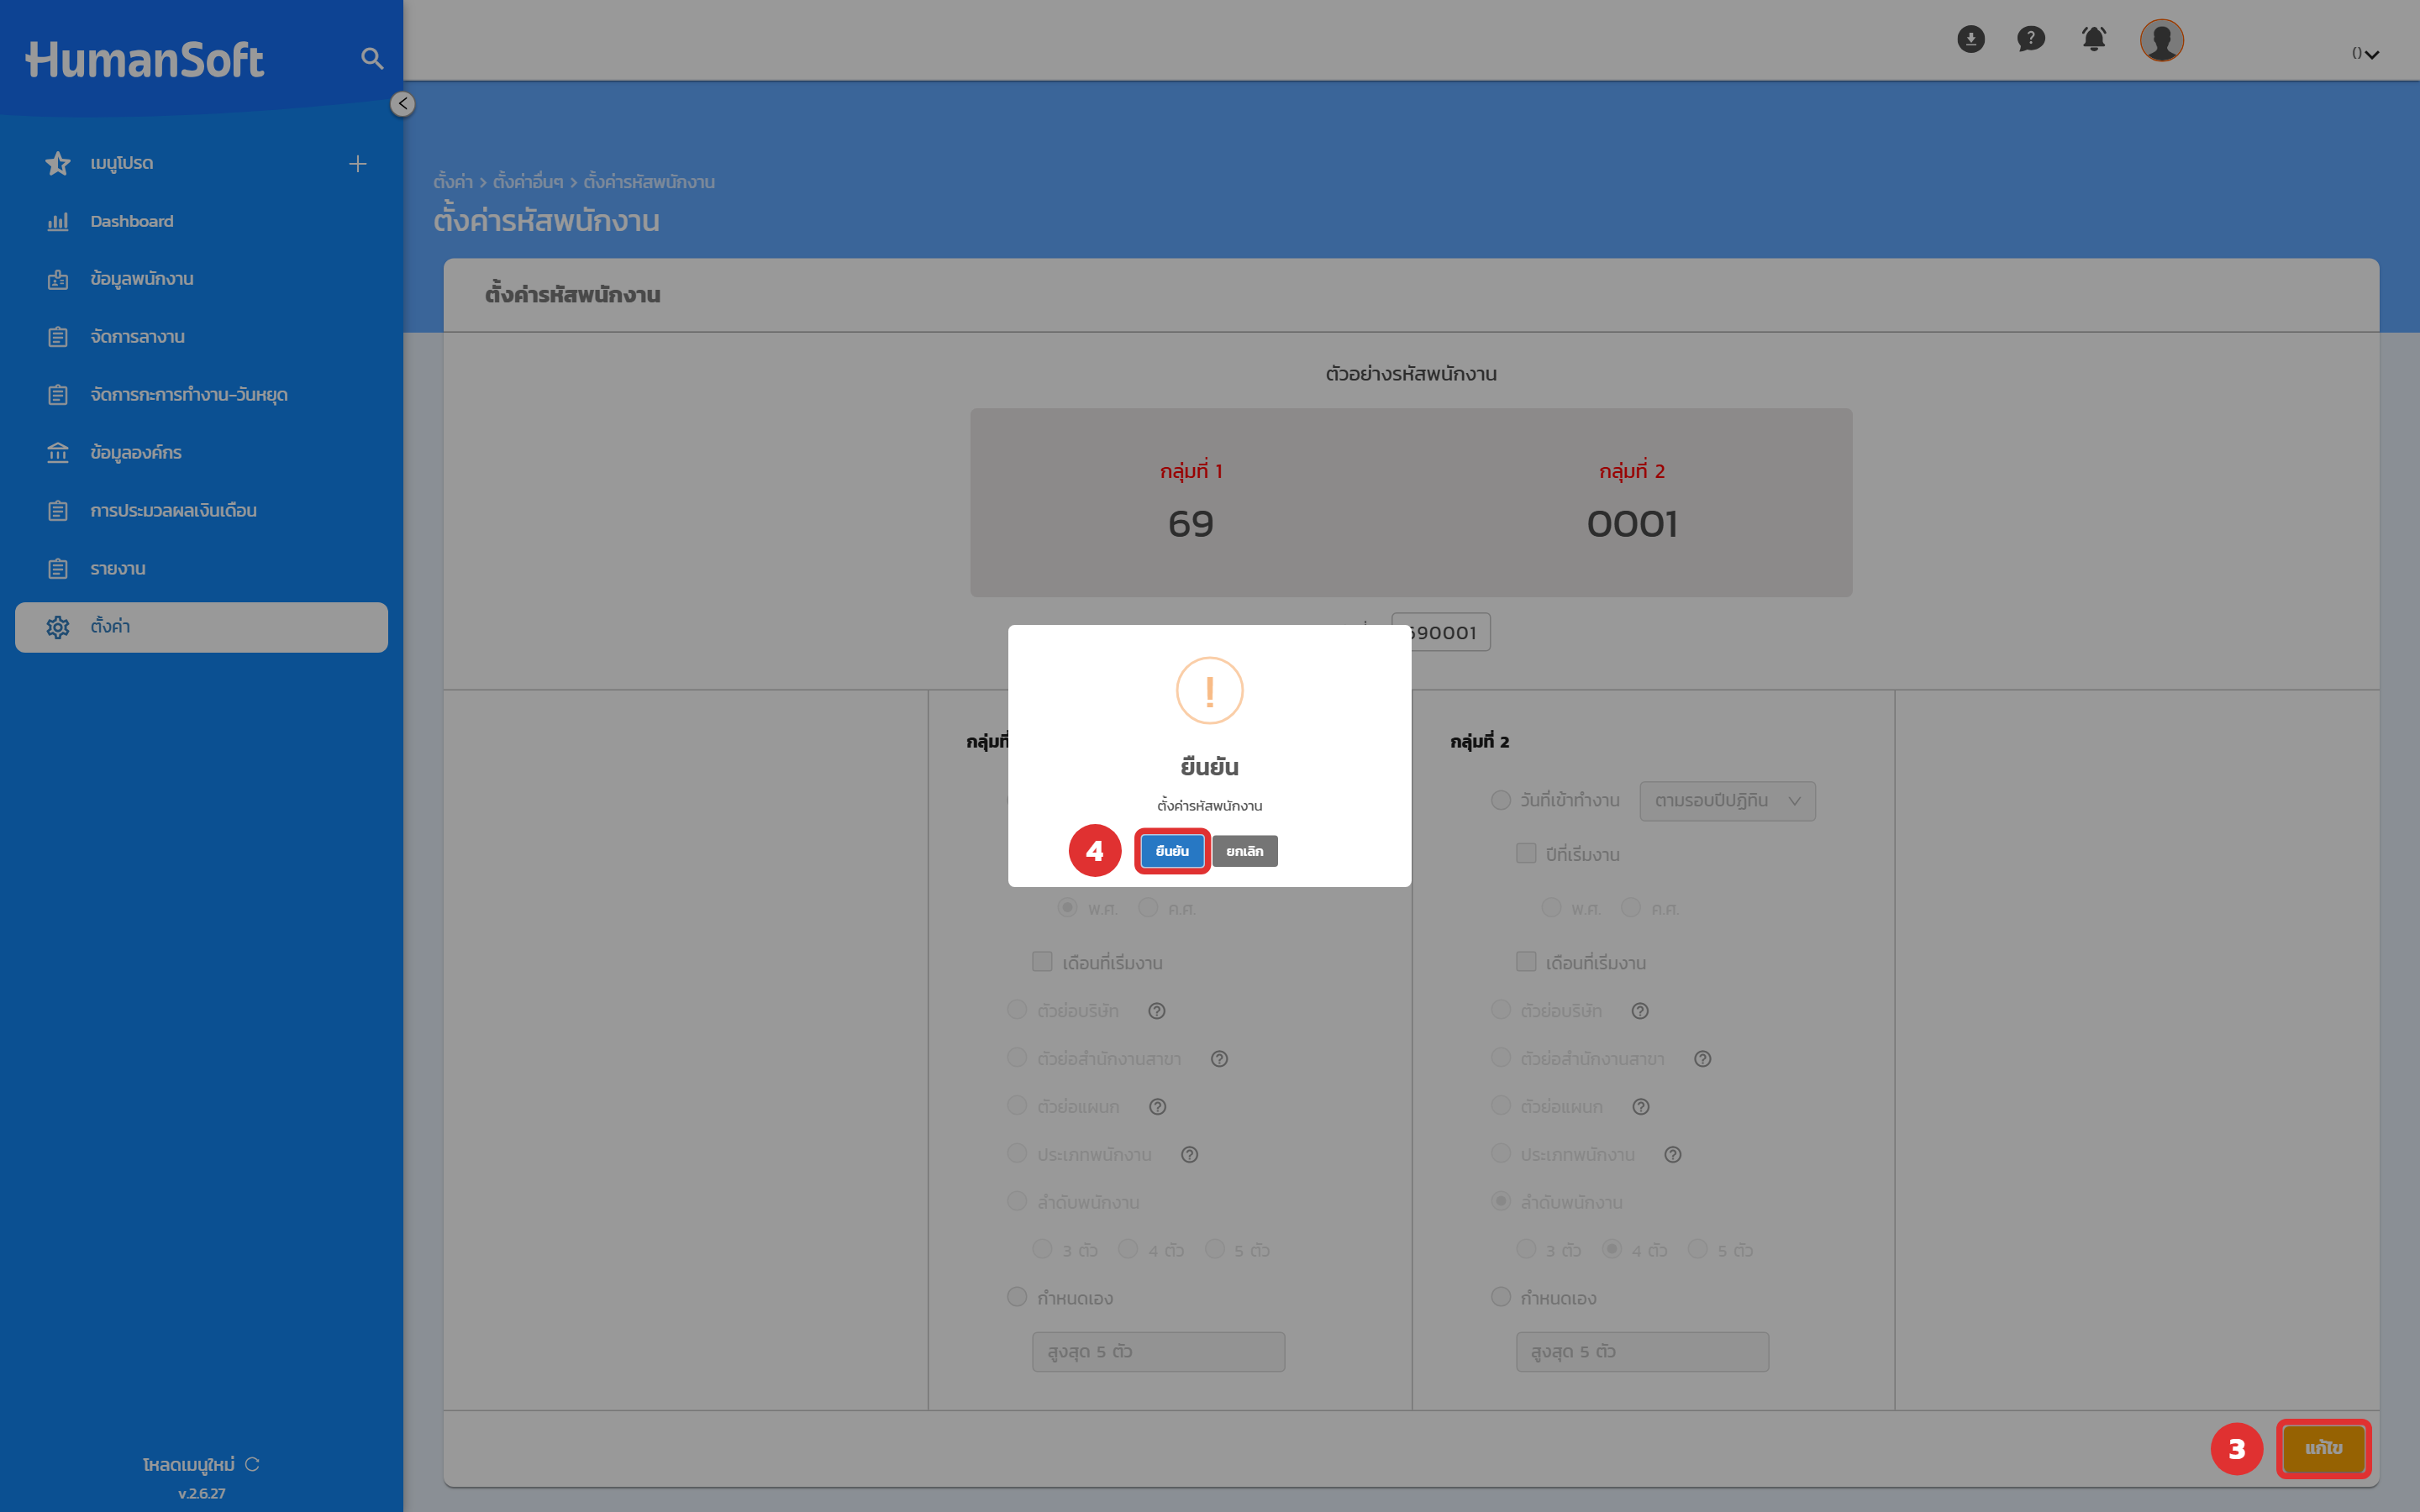Check เดือนที่เริ่มงาน box in กลุ่มที่ 2
2420x1512 pixels.
(x=1526, y=962)
